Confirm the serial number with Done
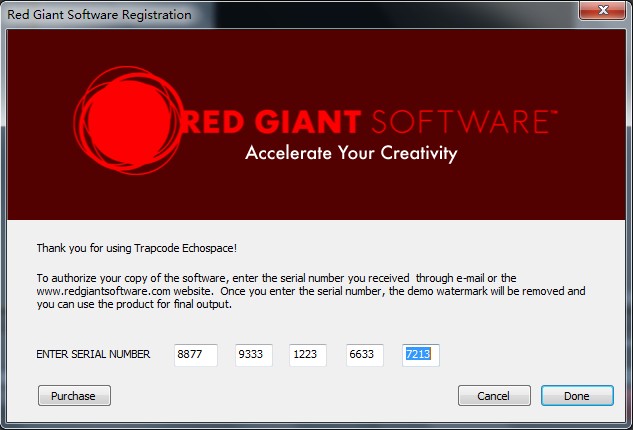Viewport: 633px width, 430px height. click(577, 396)
